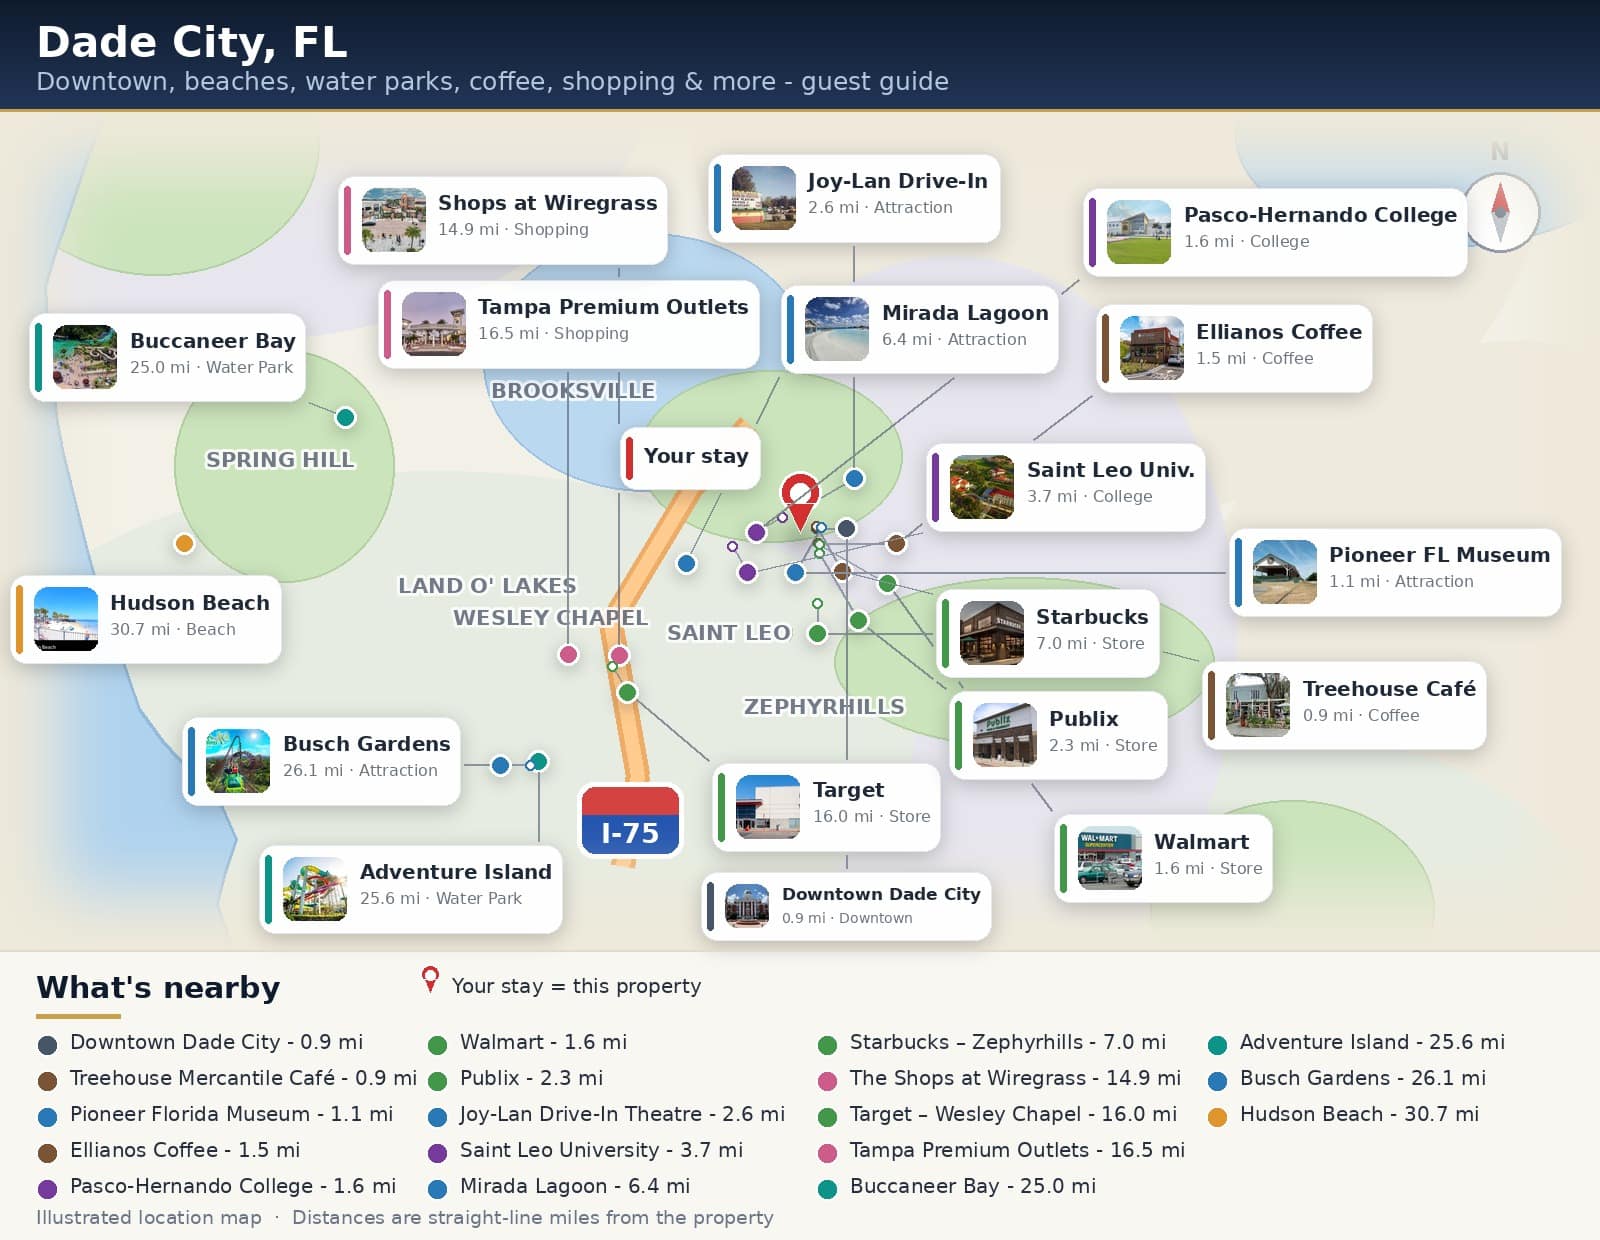Viewport: 1600px width, 1240px height.
Task: Click the BROOKSVILLE map label
Action: tap(573, 391)
